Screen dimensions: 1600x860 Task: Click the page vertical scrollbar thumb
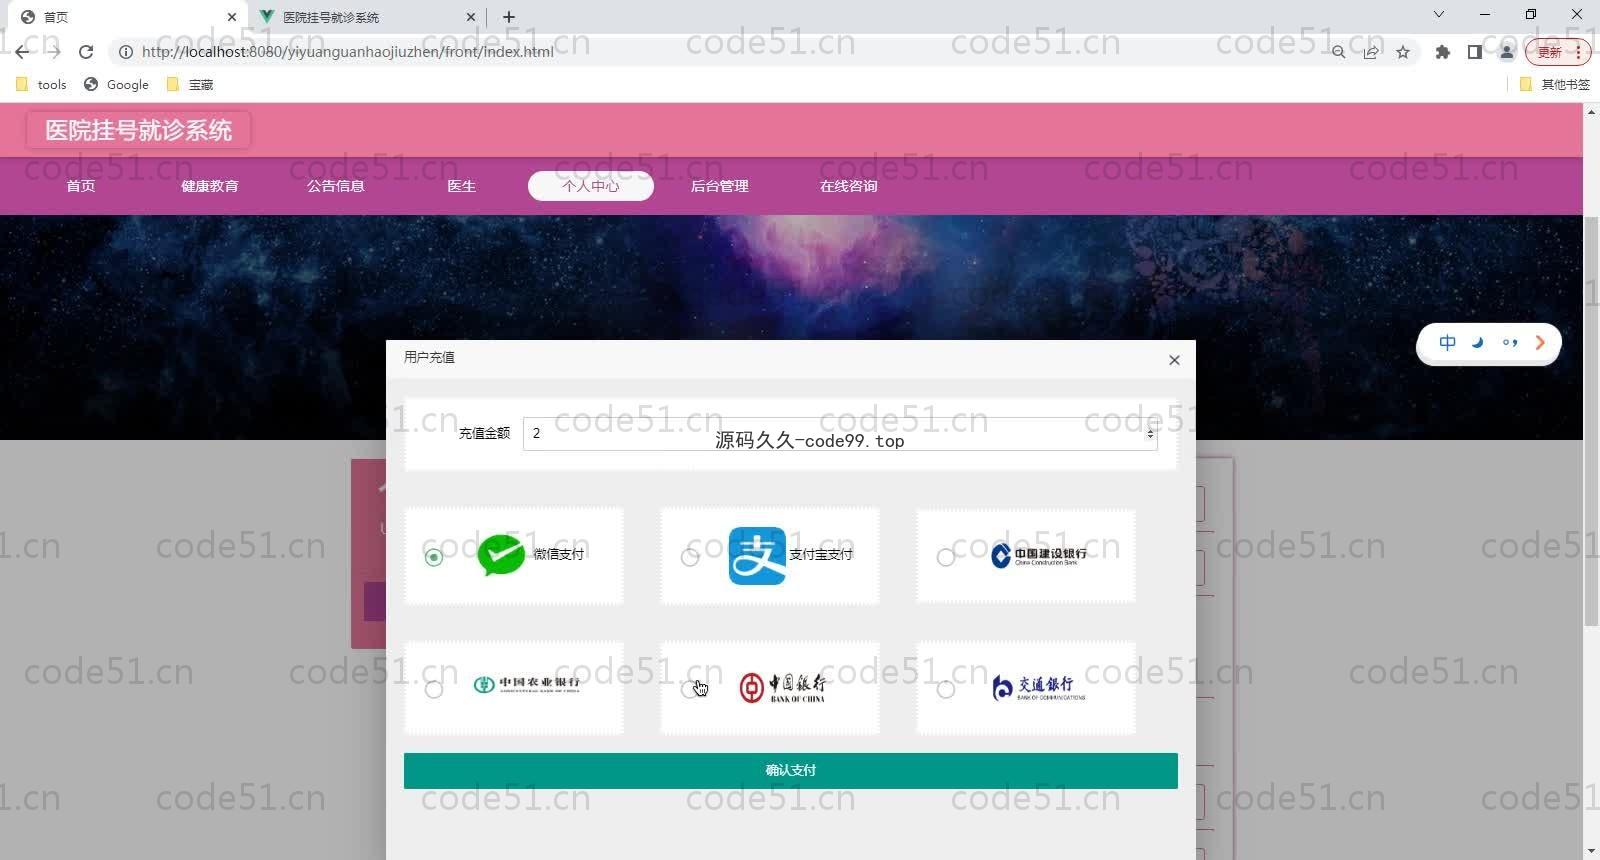point(1591,421)
